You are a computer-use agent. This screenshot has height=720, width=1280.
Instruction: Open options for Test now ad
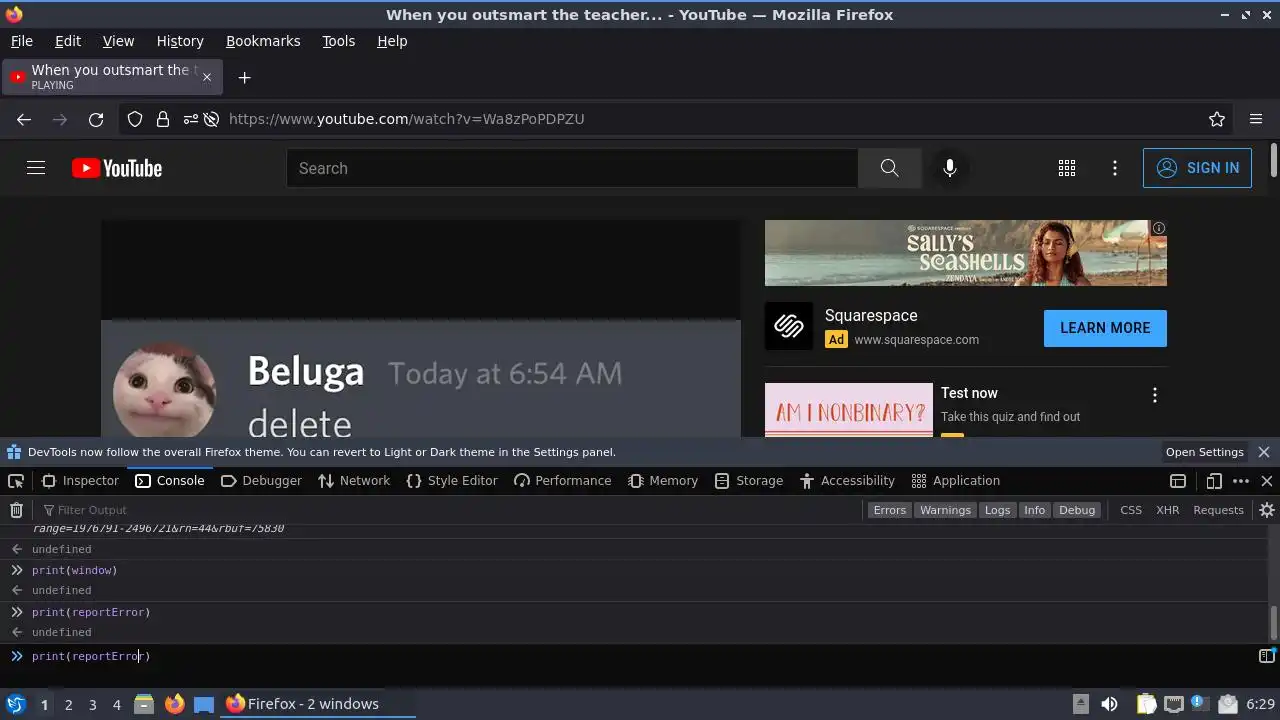click(x=1155, y=395)
